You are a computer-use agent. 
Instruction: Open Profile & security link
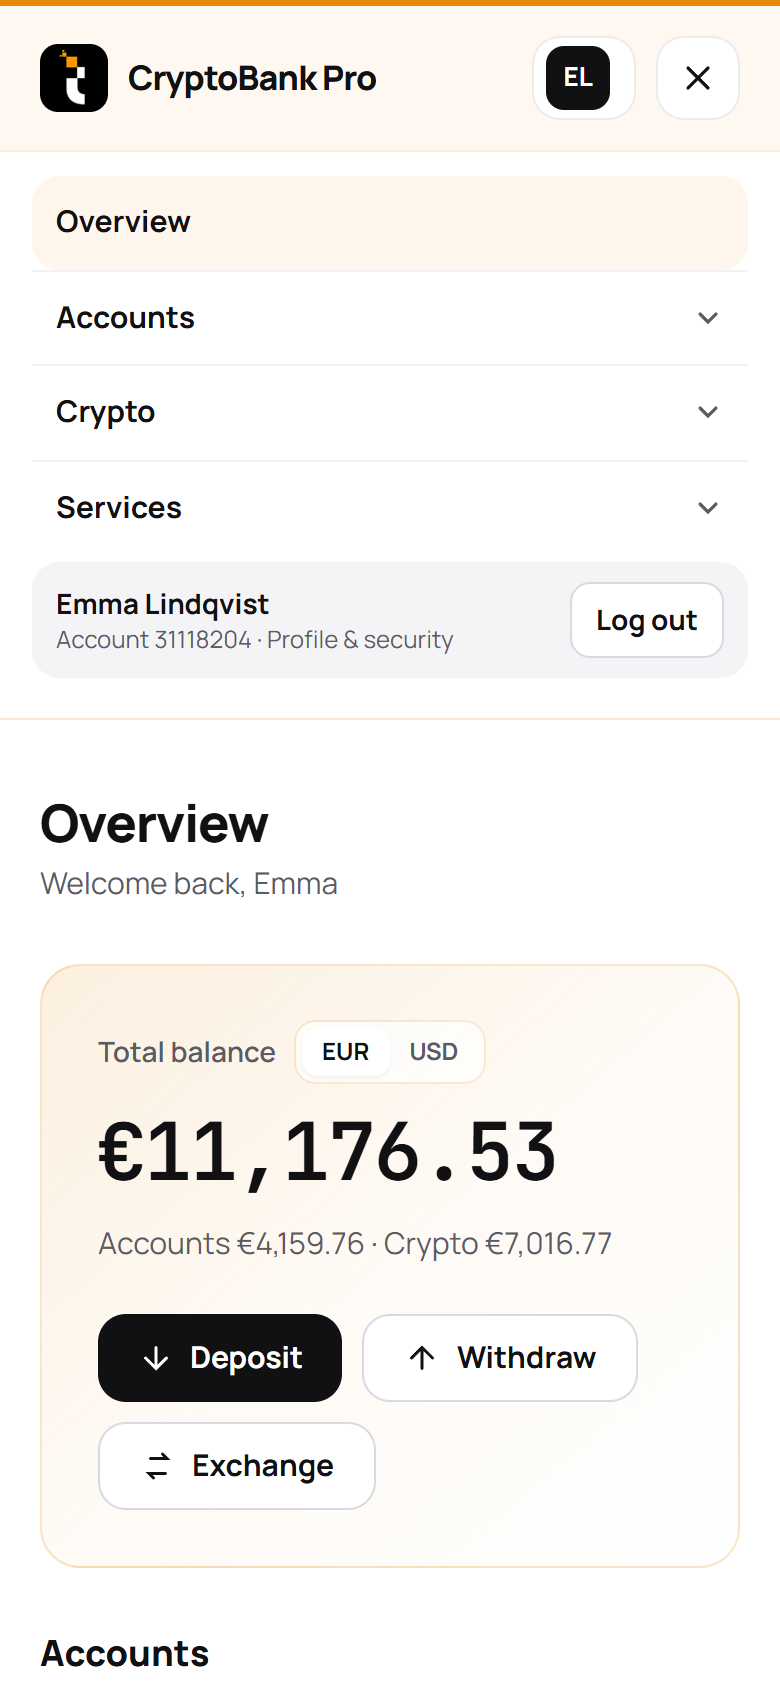click(x=360, y=640)
